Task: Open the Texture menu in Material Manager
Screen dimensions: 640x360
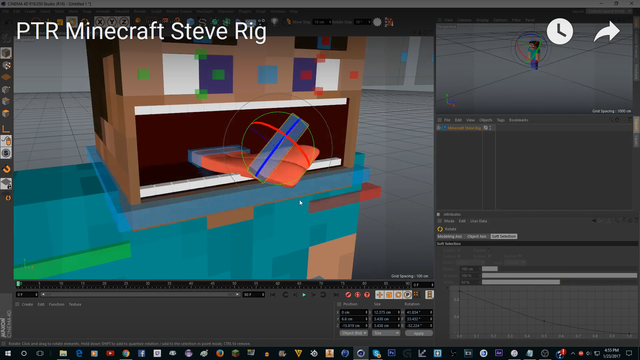Action: (x=75, y=304)
